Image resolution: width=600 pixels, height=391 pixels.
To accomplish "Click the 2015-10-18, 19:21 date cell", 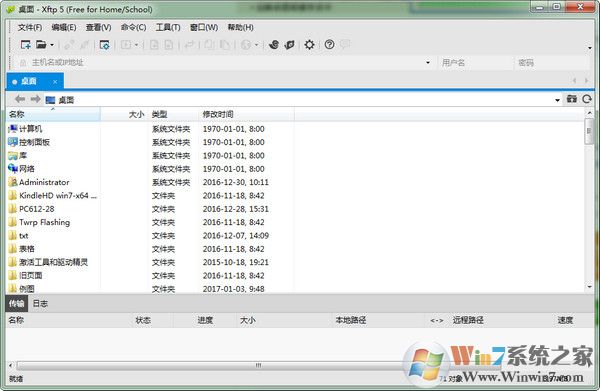I will (x=236, y=262).
